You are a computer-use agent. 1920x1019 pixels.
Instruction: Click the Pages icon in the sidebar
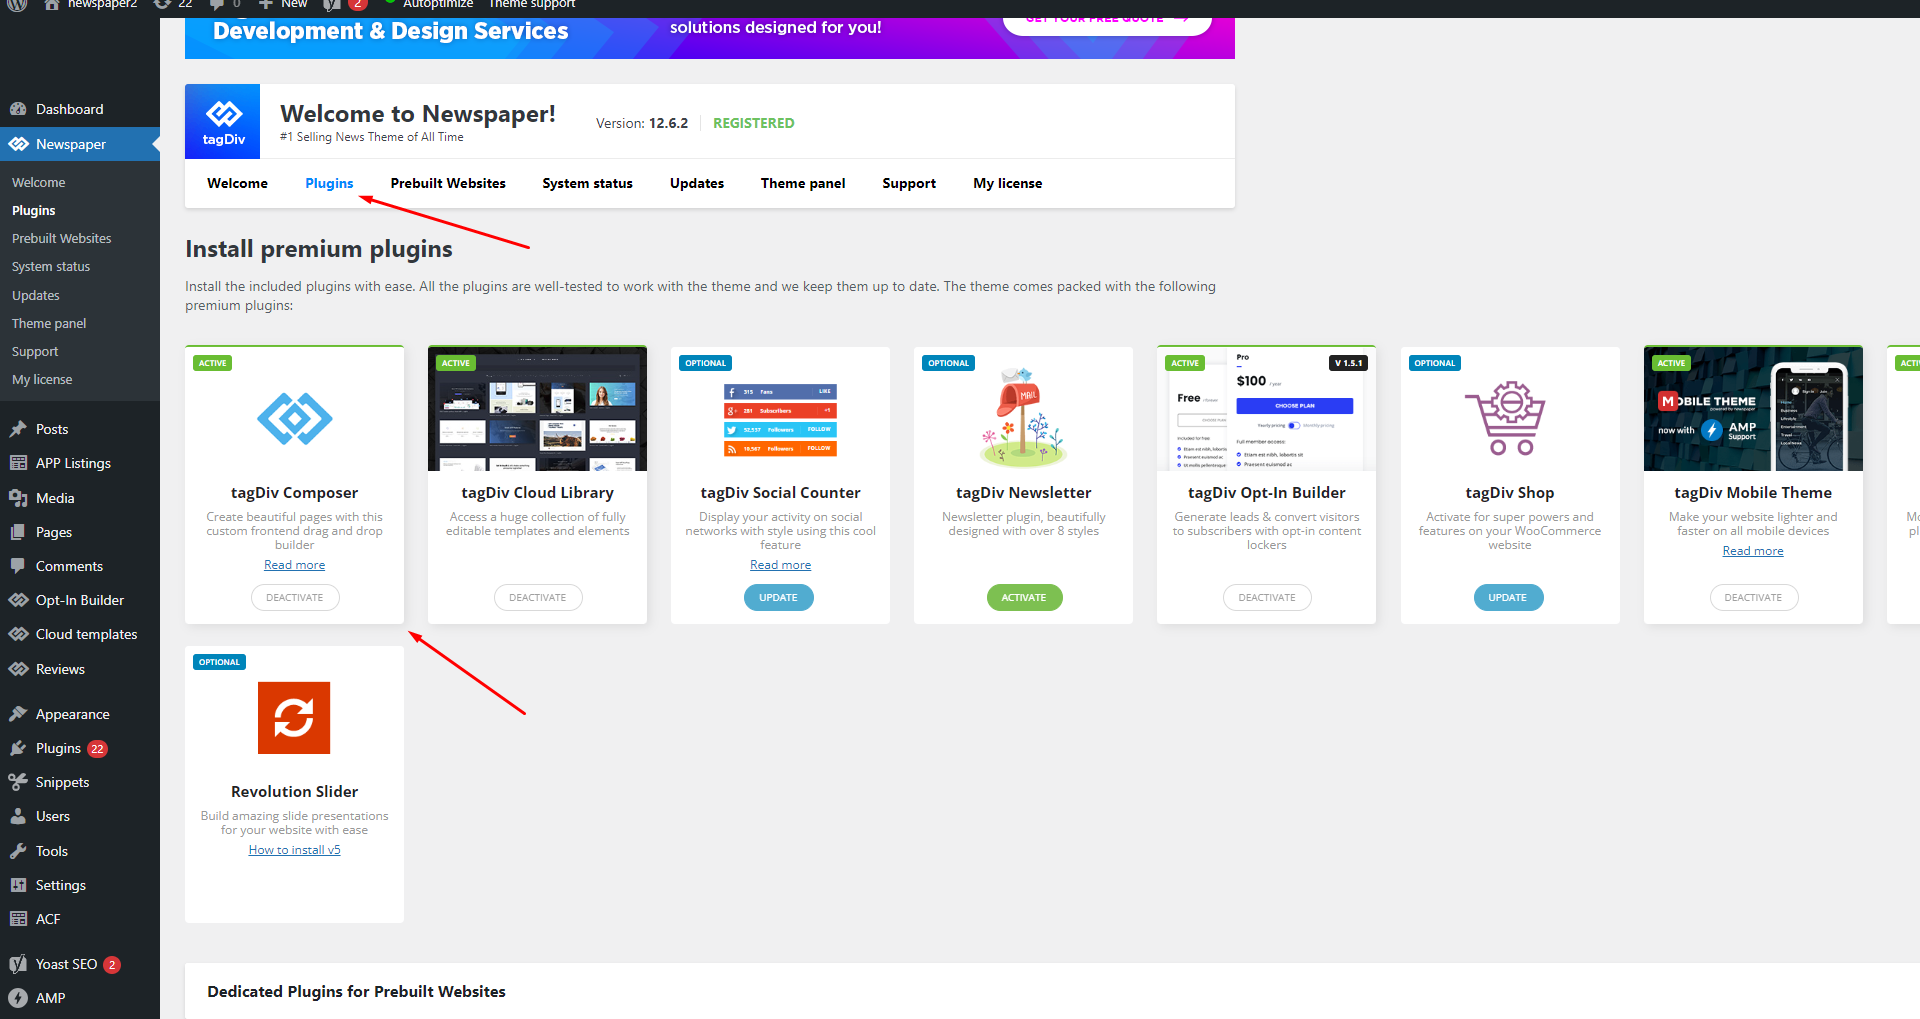18,532
